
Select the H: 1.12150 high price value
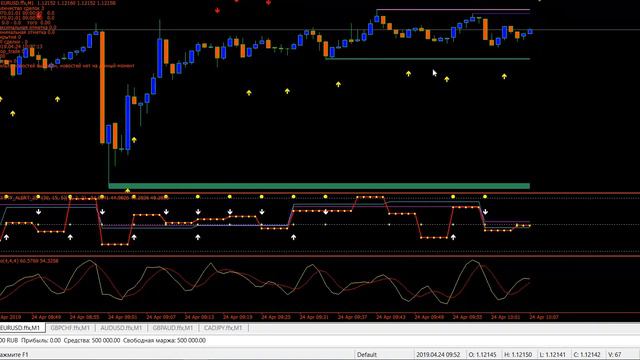coord(518,354)
